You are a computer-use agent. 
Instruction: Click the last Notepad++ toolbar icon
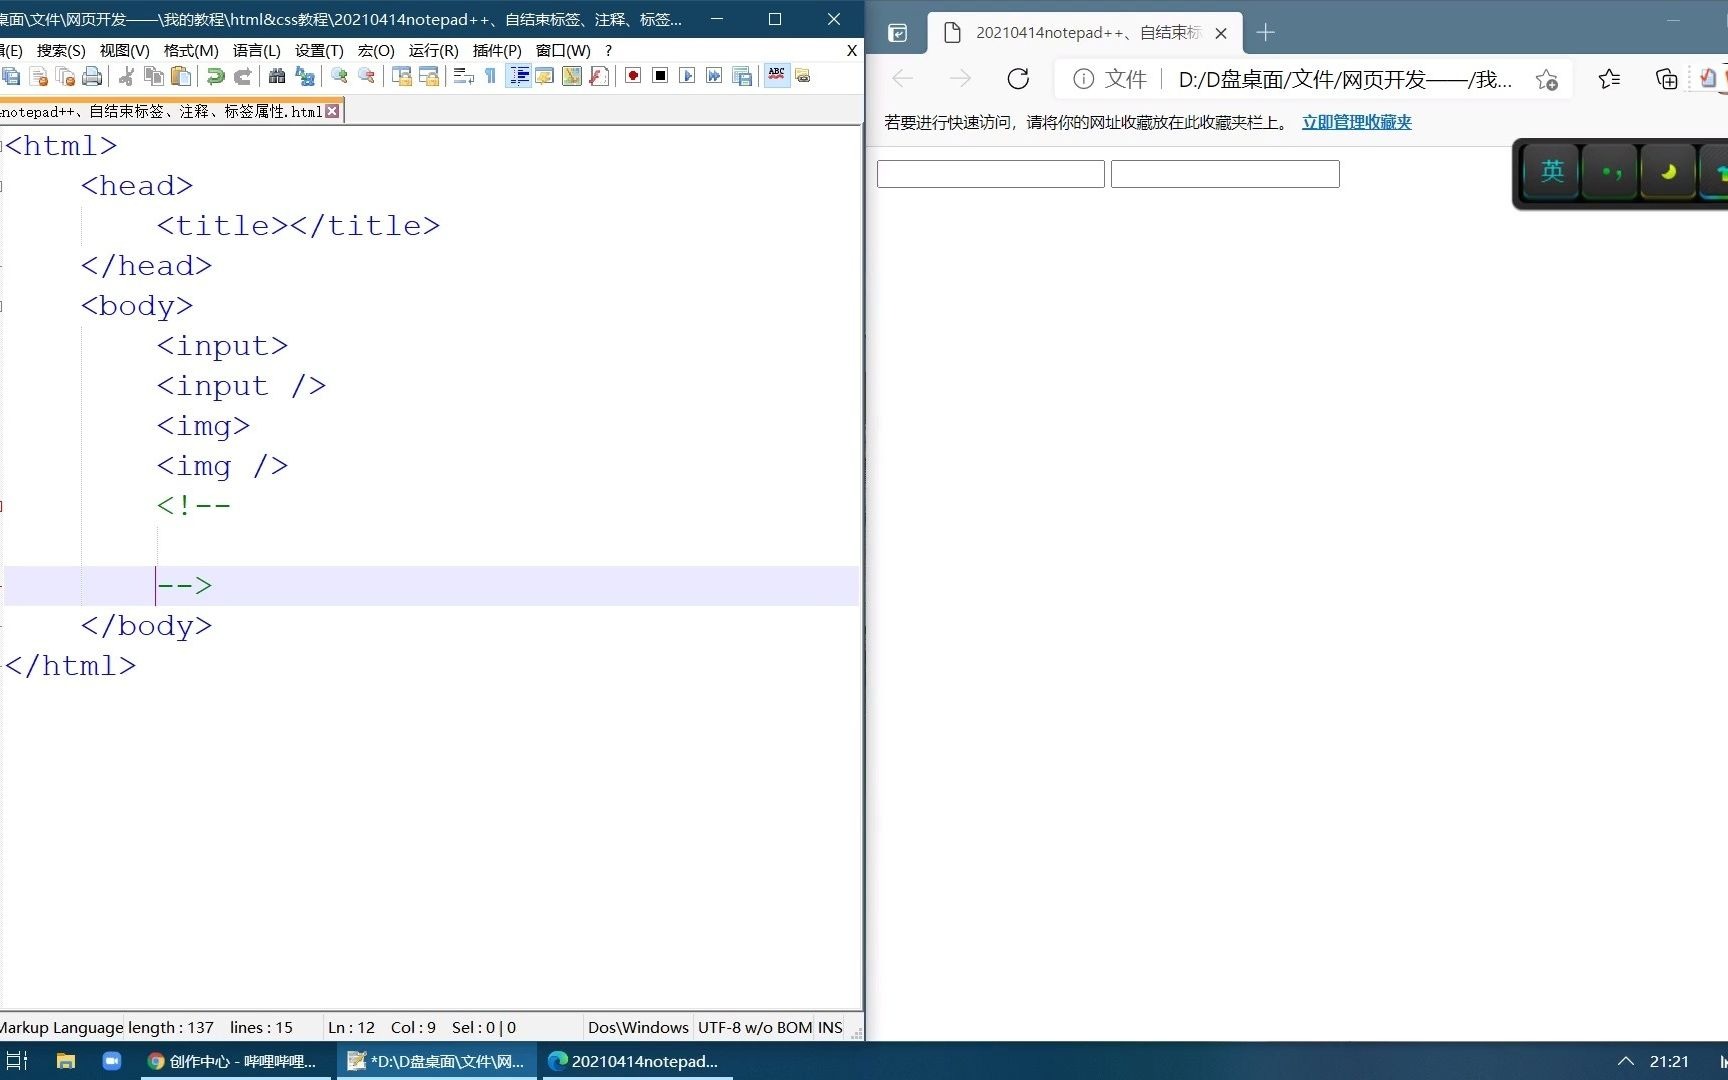(803, 76)
